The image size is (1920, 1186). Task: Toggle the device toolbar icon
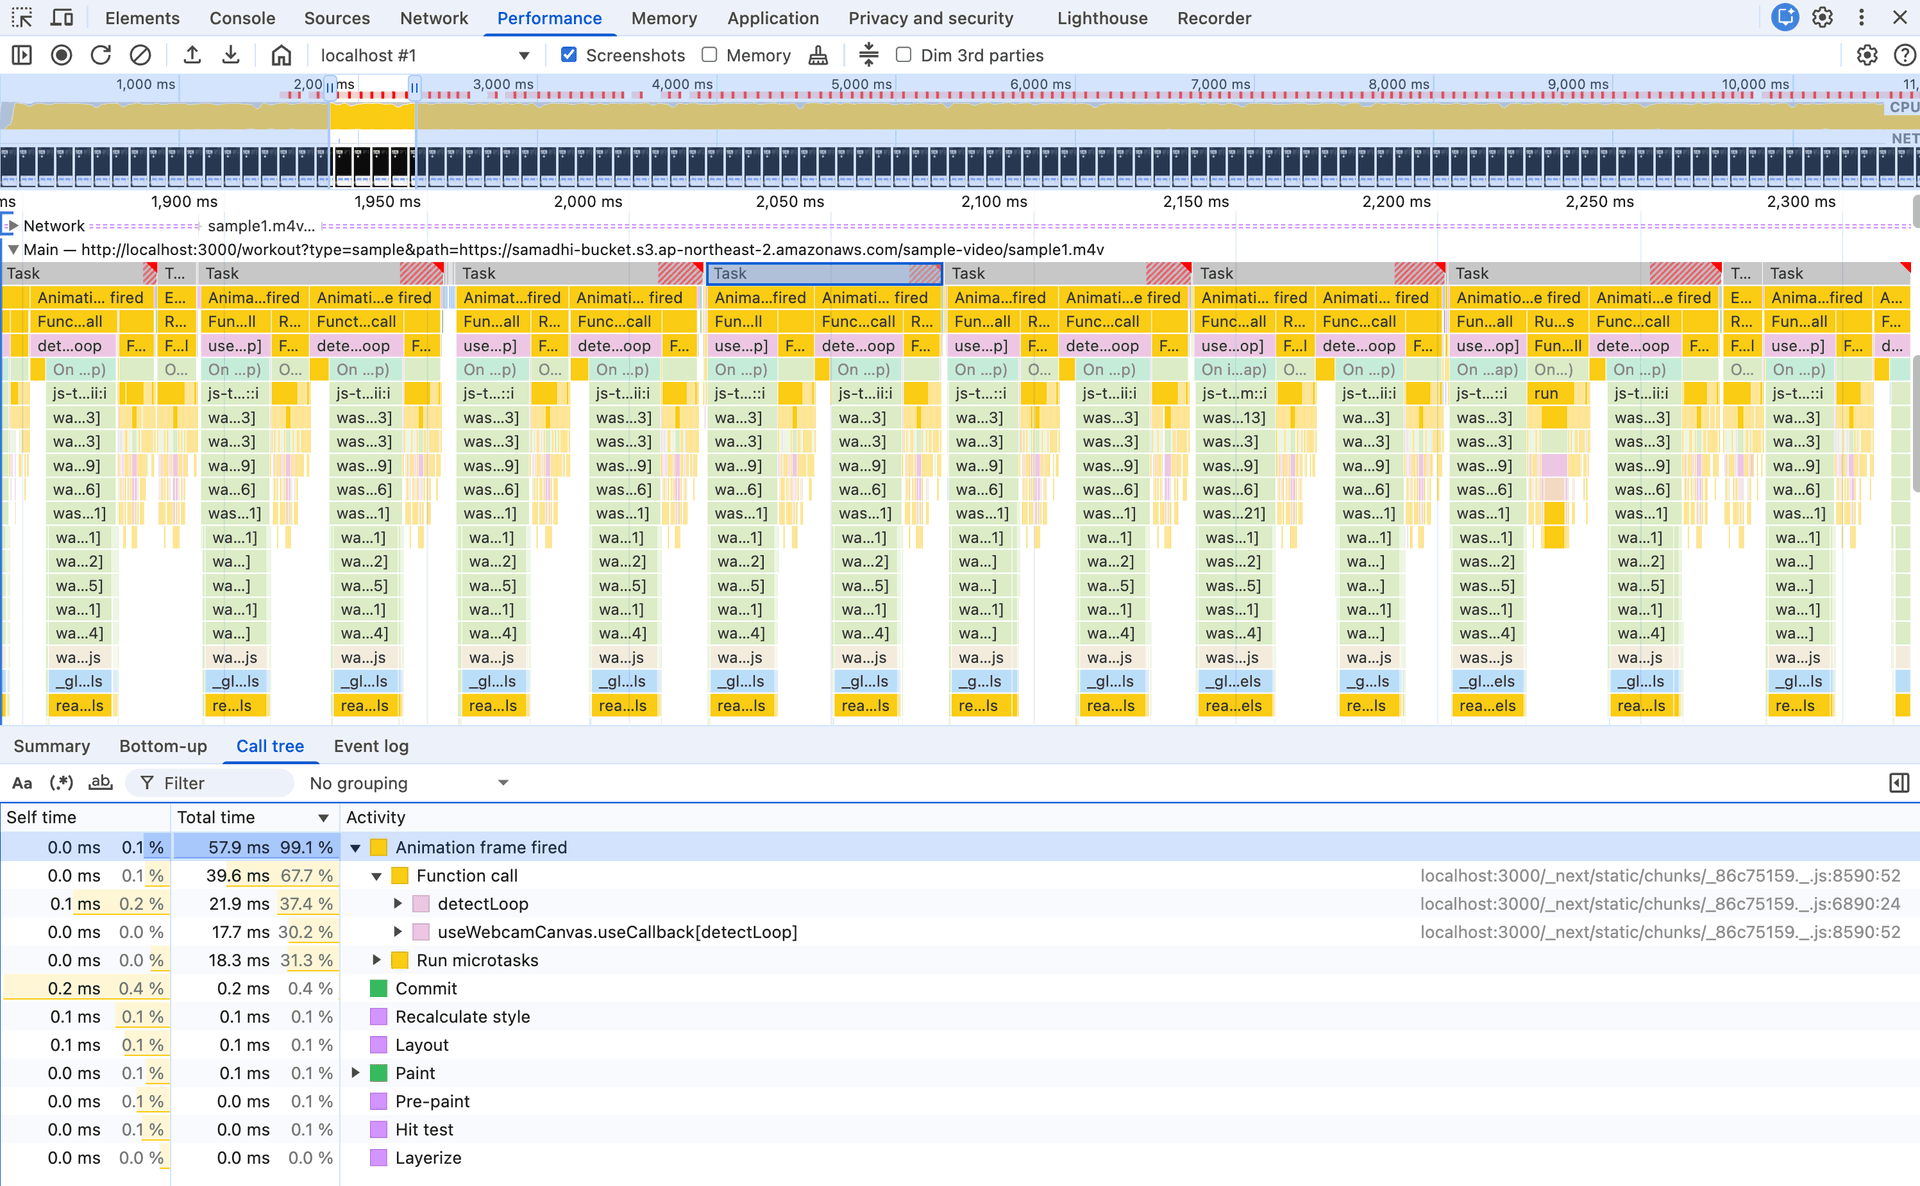pos(62,18)
